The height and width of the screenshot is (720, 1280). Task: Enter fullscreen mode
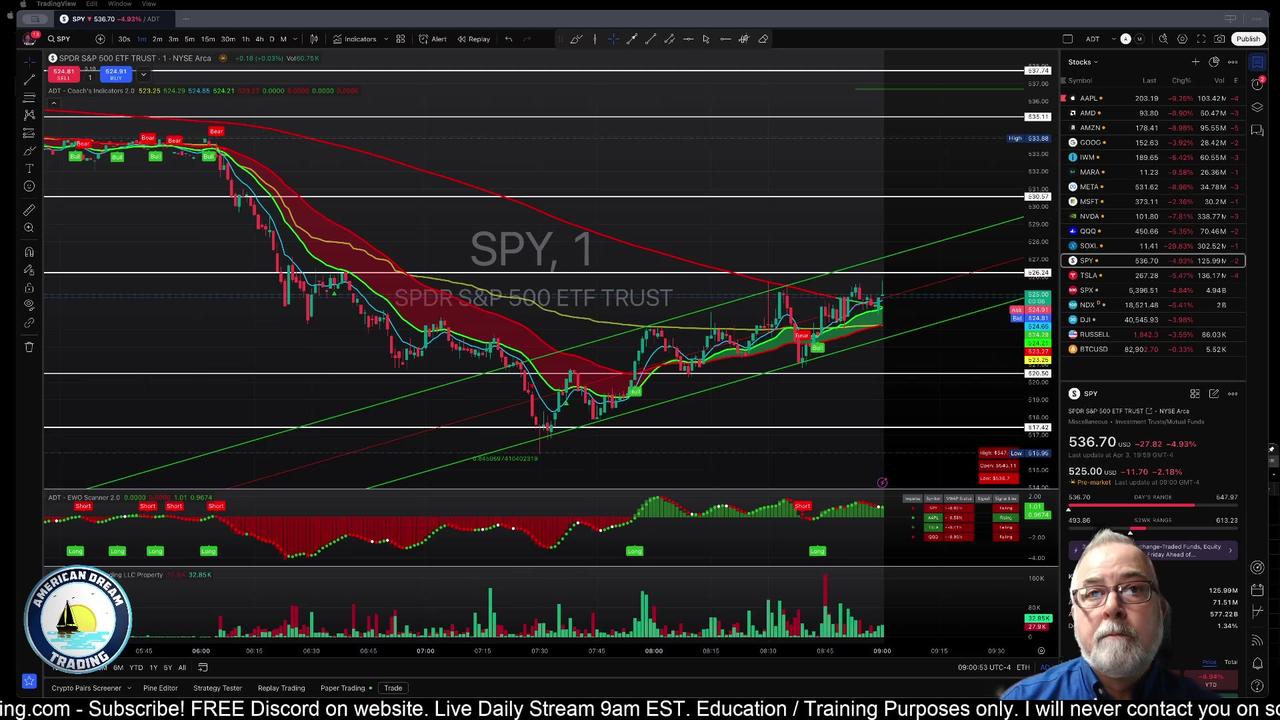coord(1201,39)
